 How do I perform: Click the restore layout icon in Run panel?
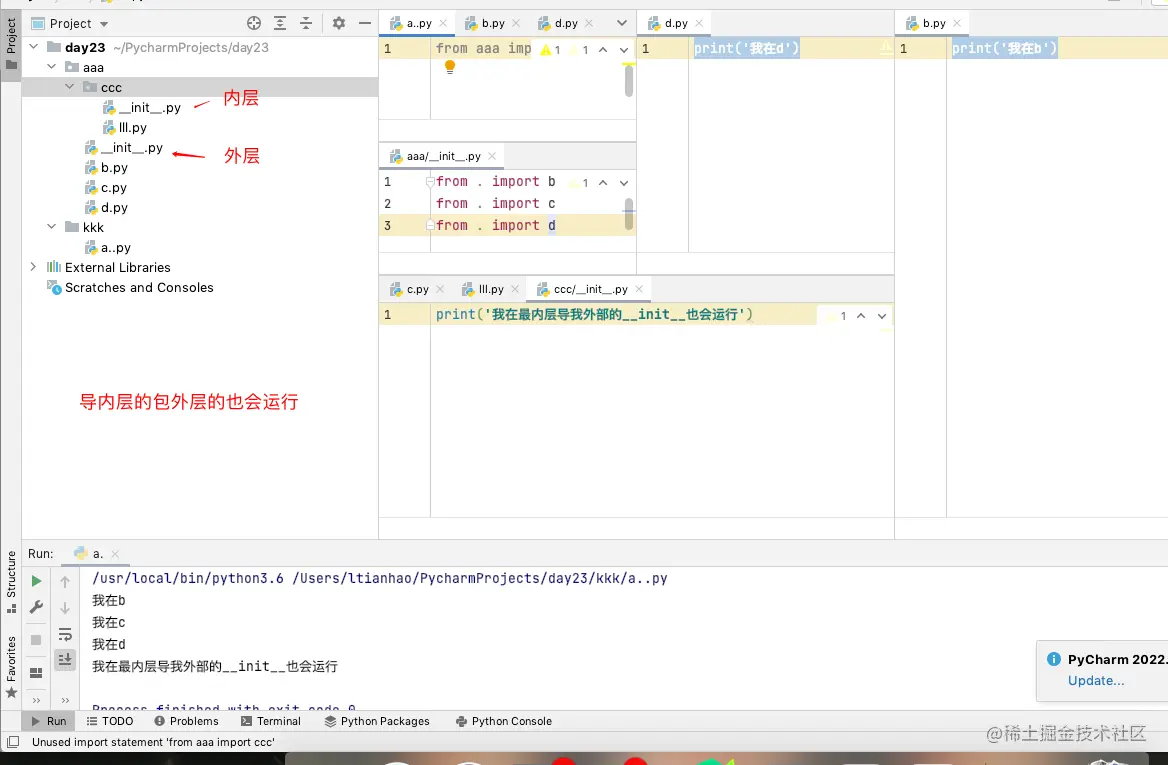tap(36, 673)
